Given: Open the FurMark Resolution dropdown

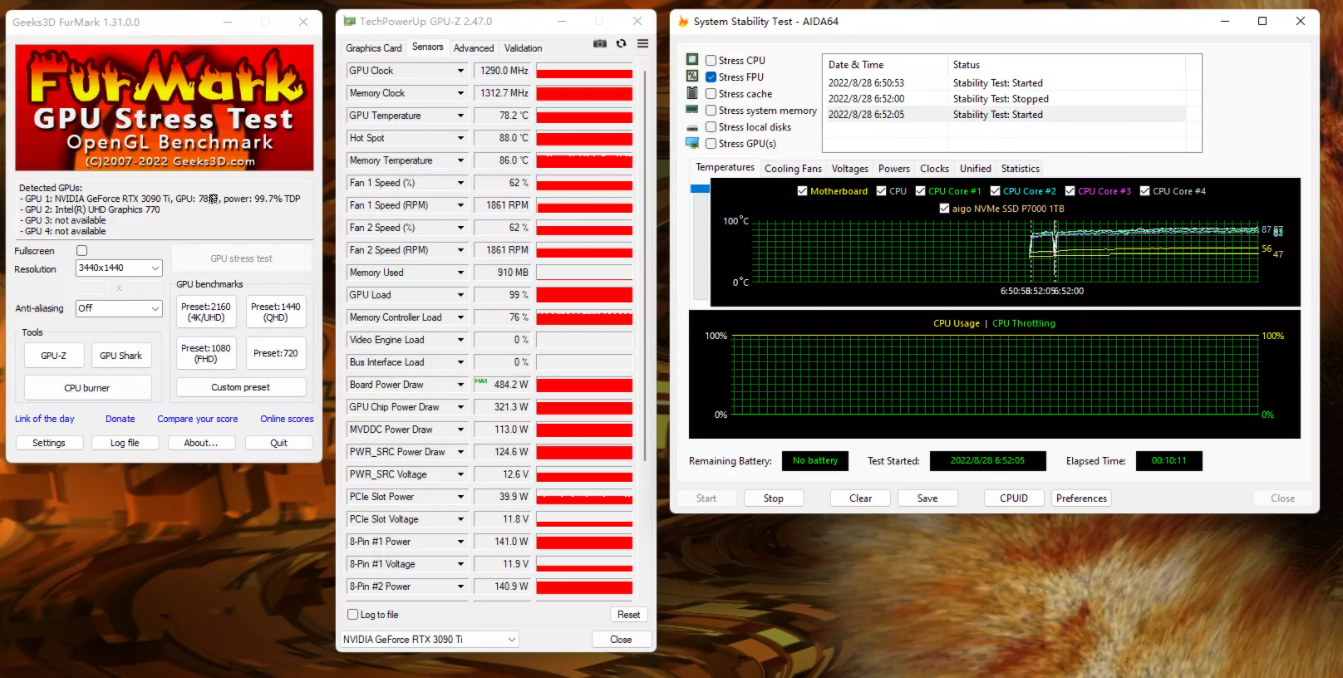Looking at the screenshot, I should [x=118, y=268].
